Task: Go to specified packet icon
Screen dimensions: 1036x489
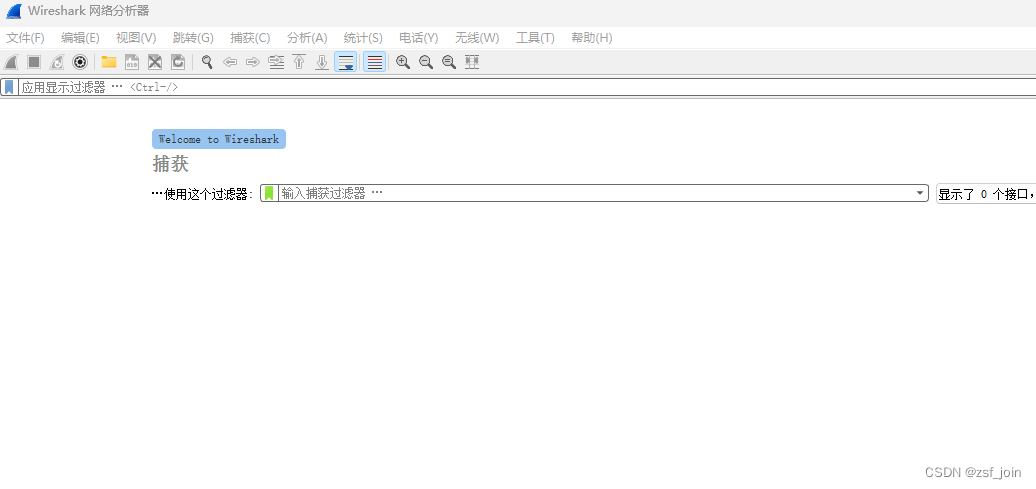Action: coord(276,62)
